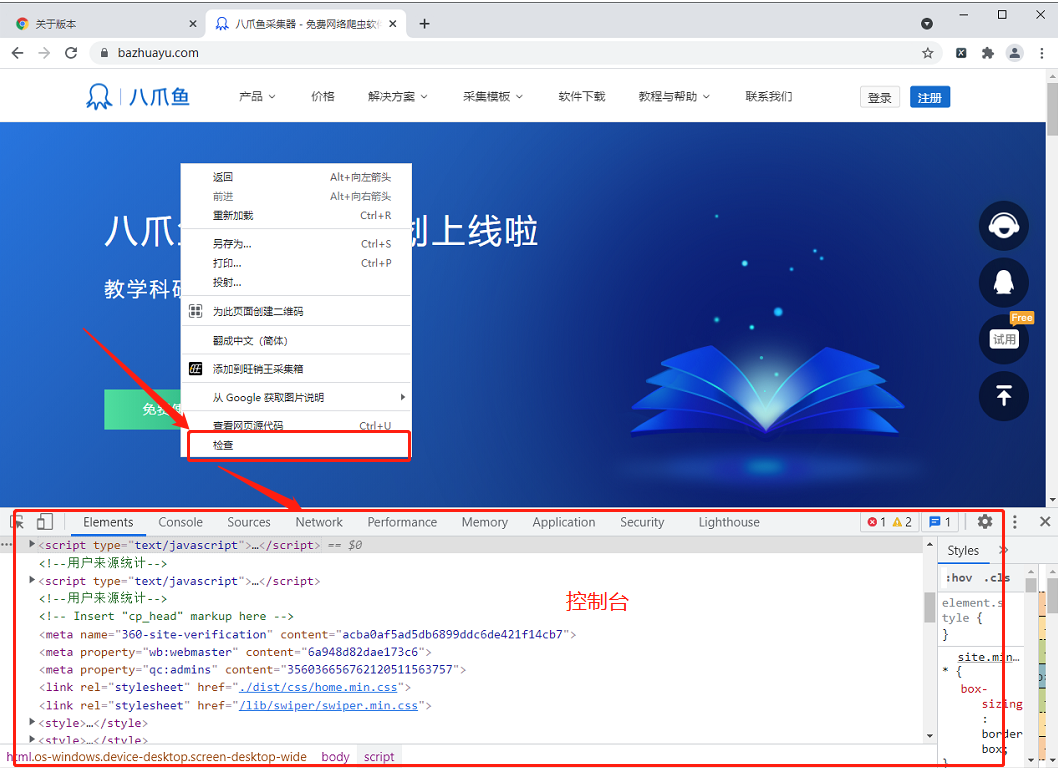Click the 登录 button
Viewport: 1058px width, 768px height.
879,97
